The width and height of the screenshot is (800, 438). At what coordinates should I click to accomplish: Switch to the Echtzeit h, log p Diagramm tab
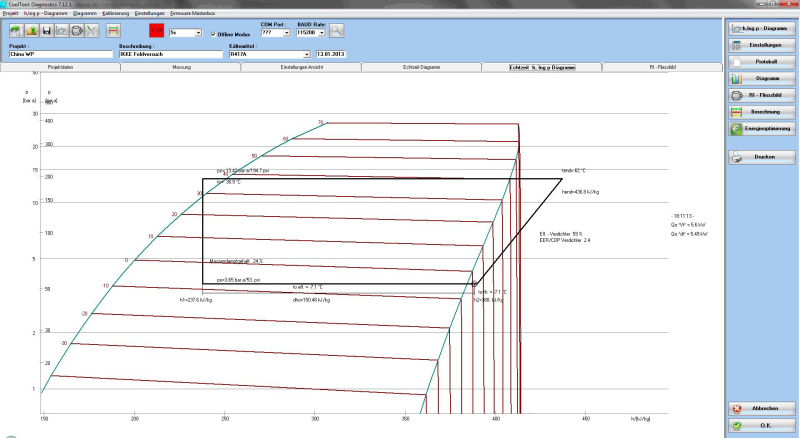pyautogui.click(x=542, y=67)
